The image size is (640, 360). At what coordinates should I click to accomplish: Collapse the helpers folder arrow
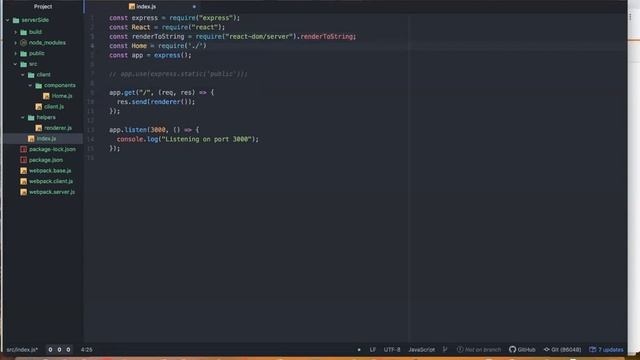(x=23, y=118)
